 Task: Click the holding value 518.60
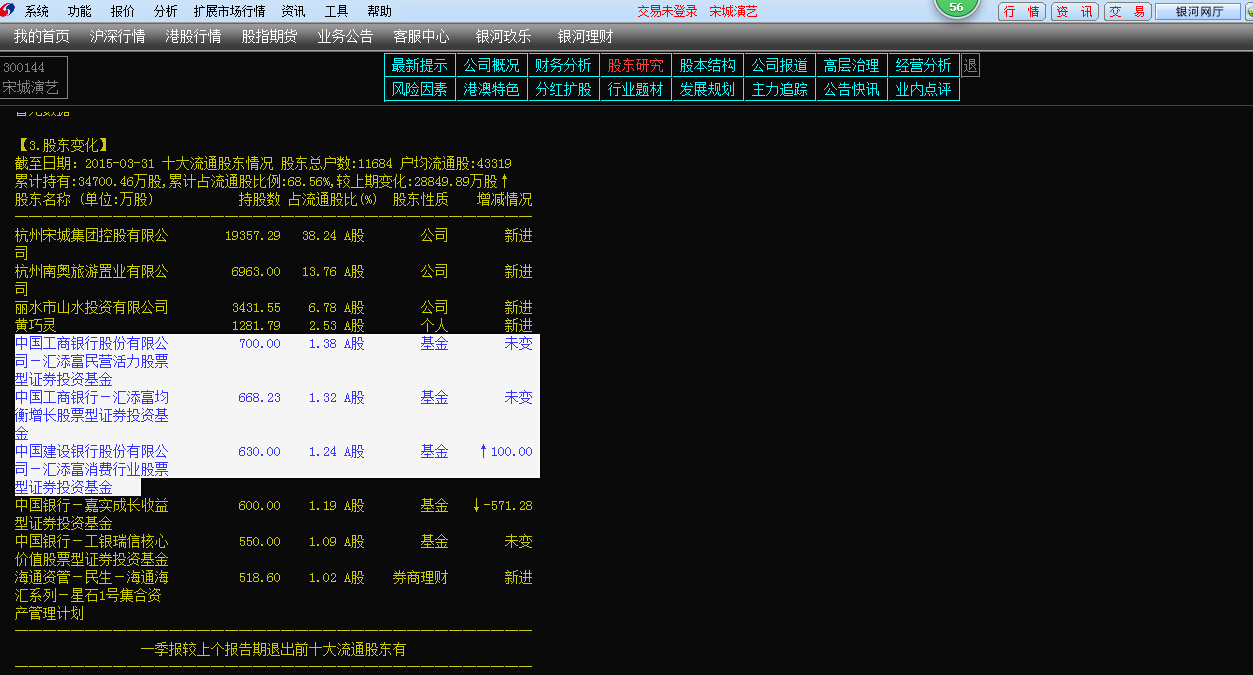[x=260, y=578]
